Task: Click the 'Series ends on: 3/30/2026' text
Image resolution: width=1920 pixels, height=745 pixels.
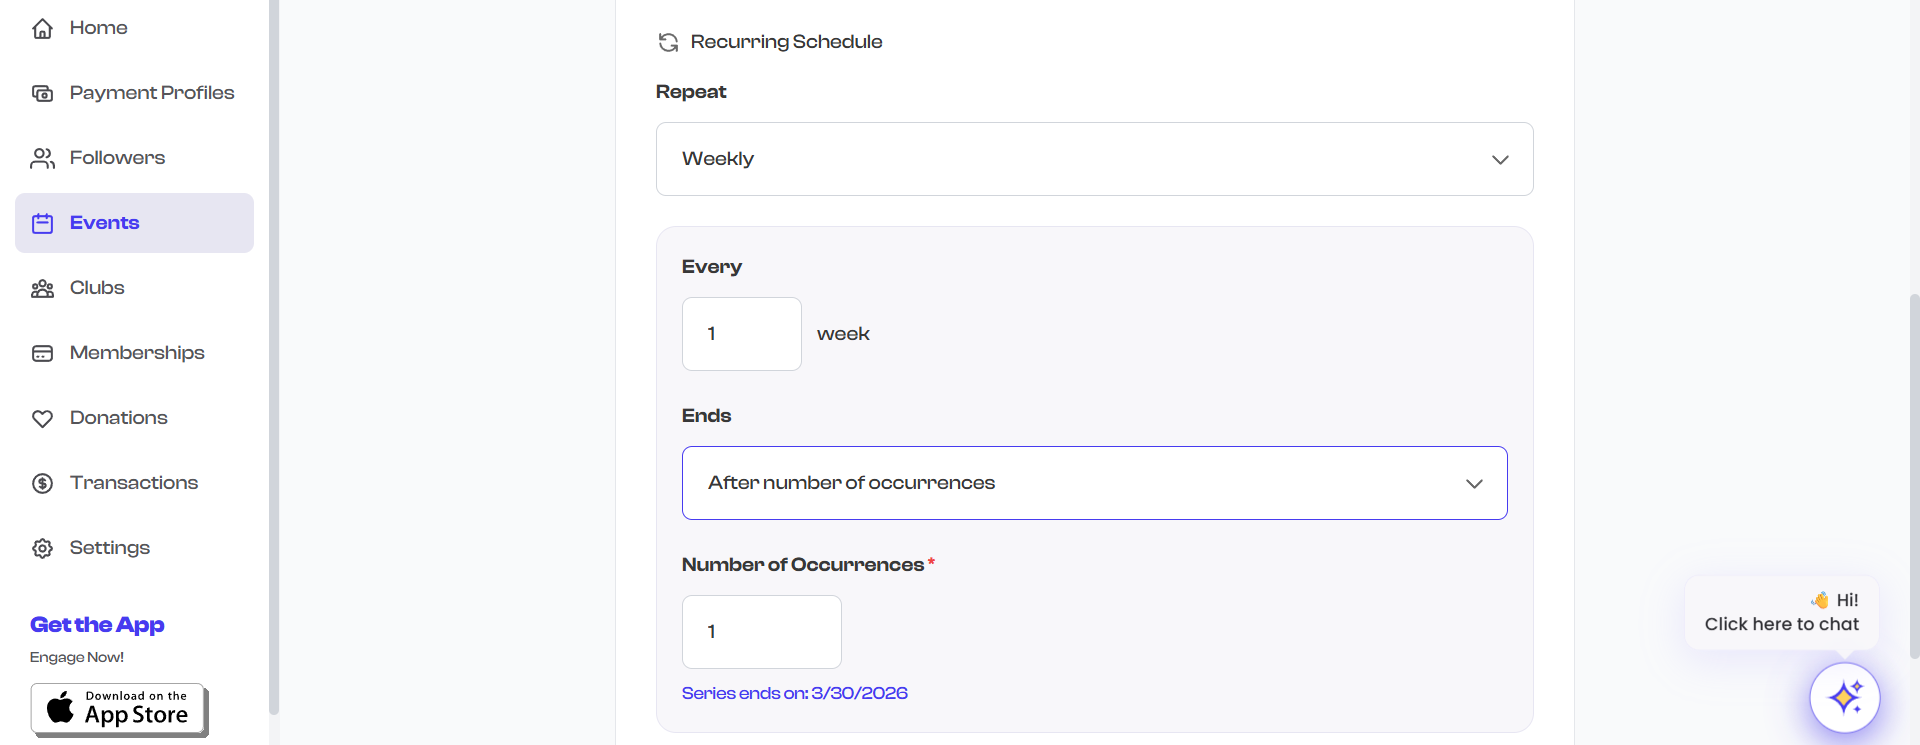Action: 795,693
